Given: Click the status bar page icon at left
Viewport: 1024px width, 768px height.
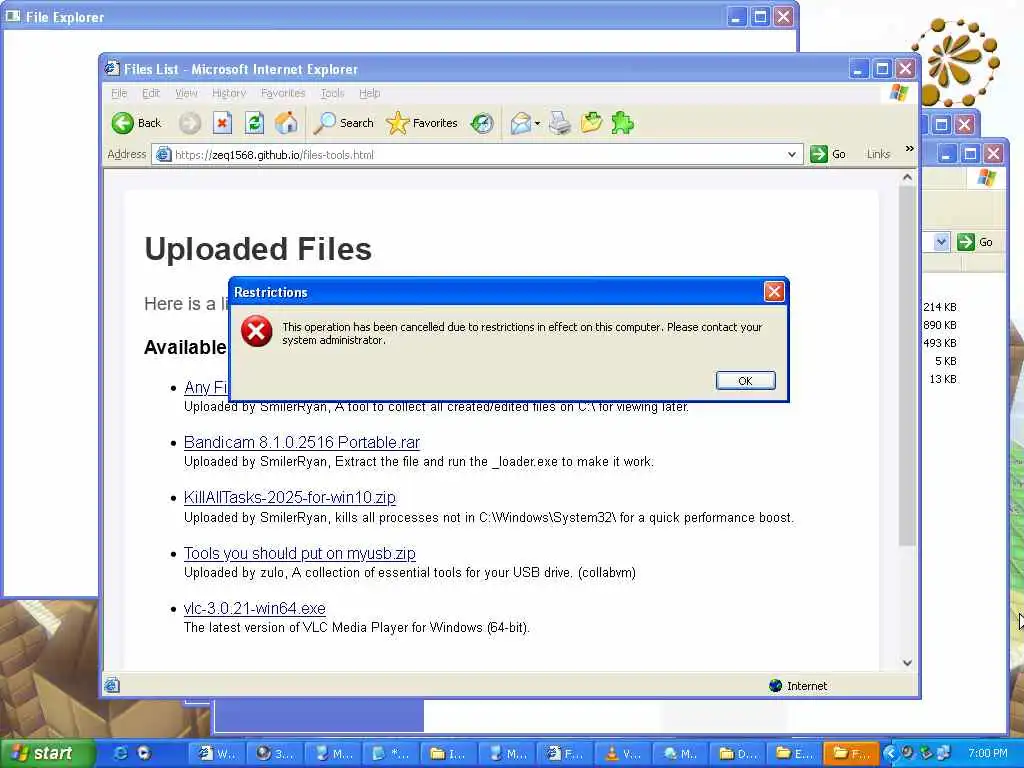Looking at the screenshot, I should pyautogui.click(x=112, y=685).
